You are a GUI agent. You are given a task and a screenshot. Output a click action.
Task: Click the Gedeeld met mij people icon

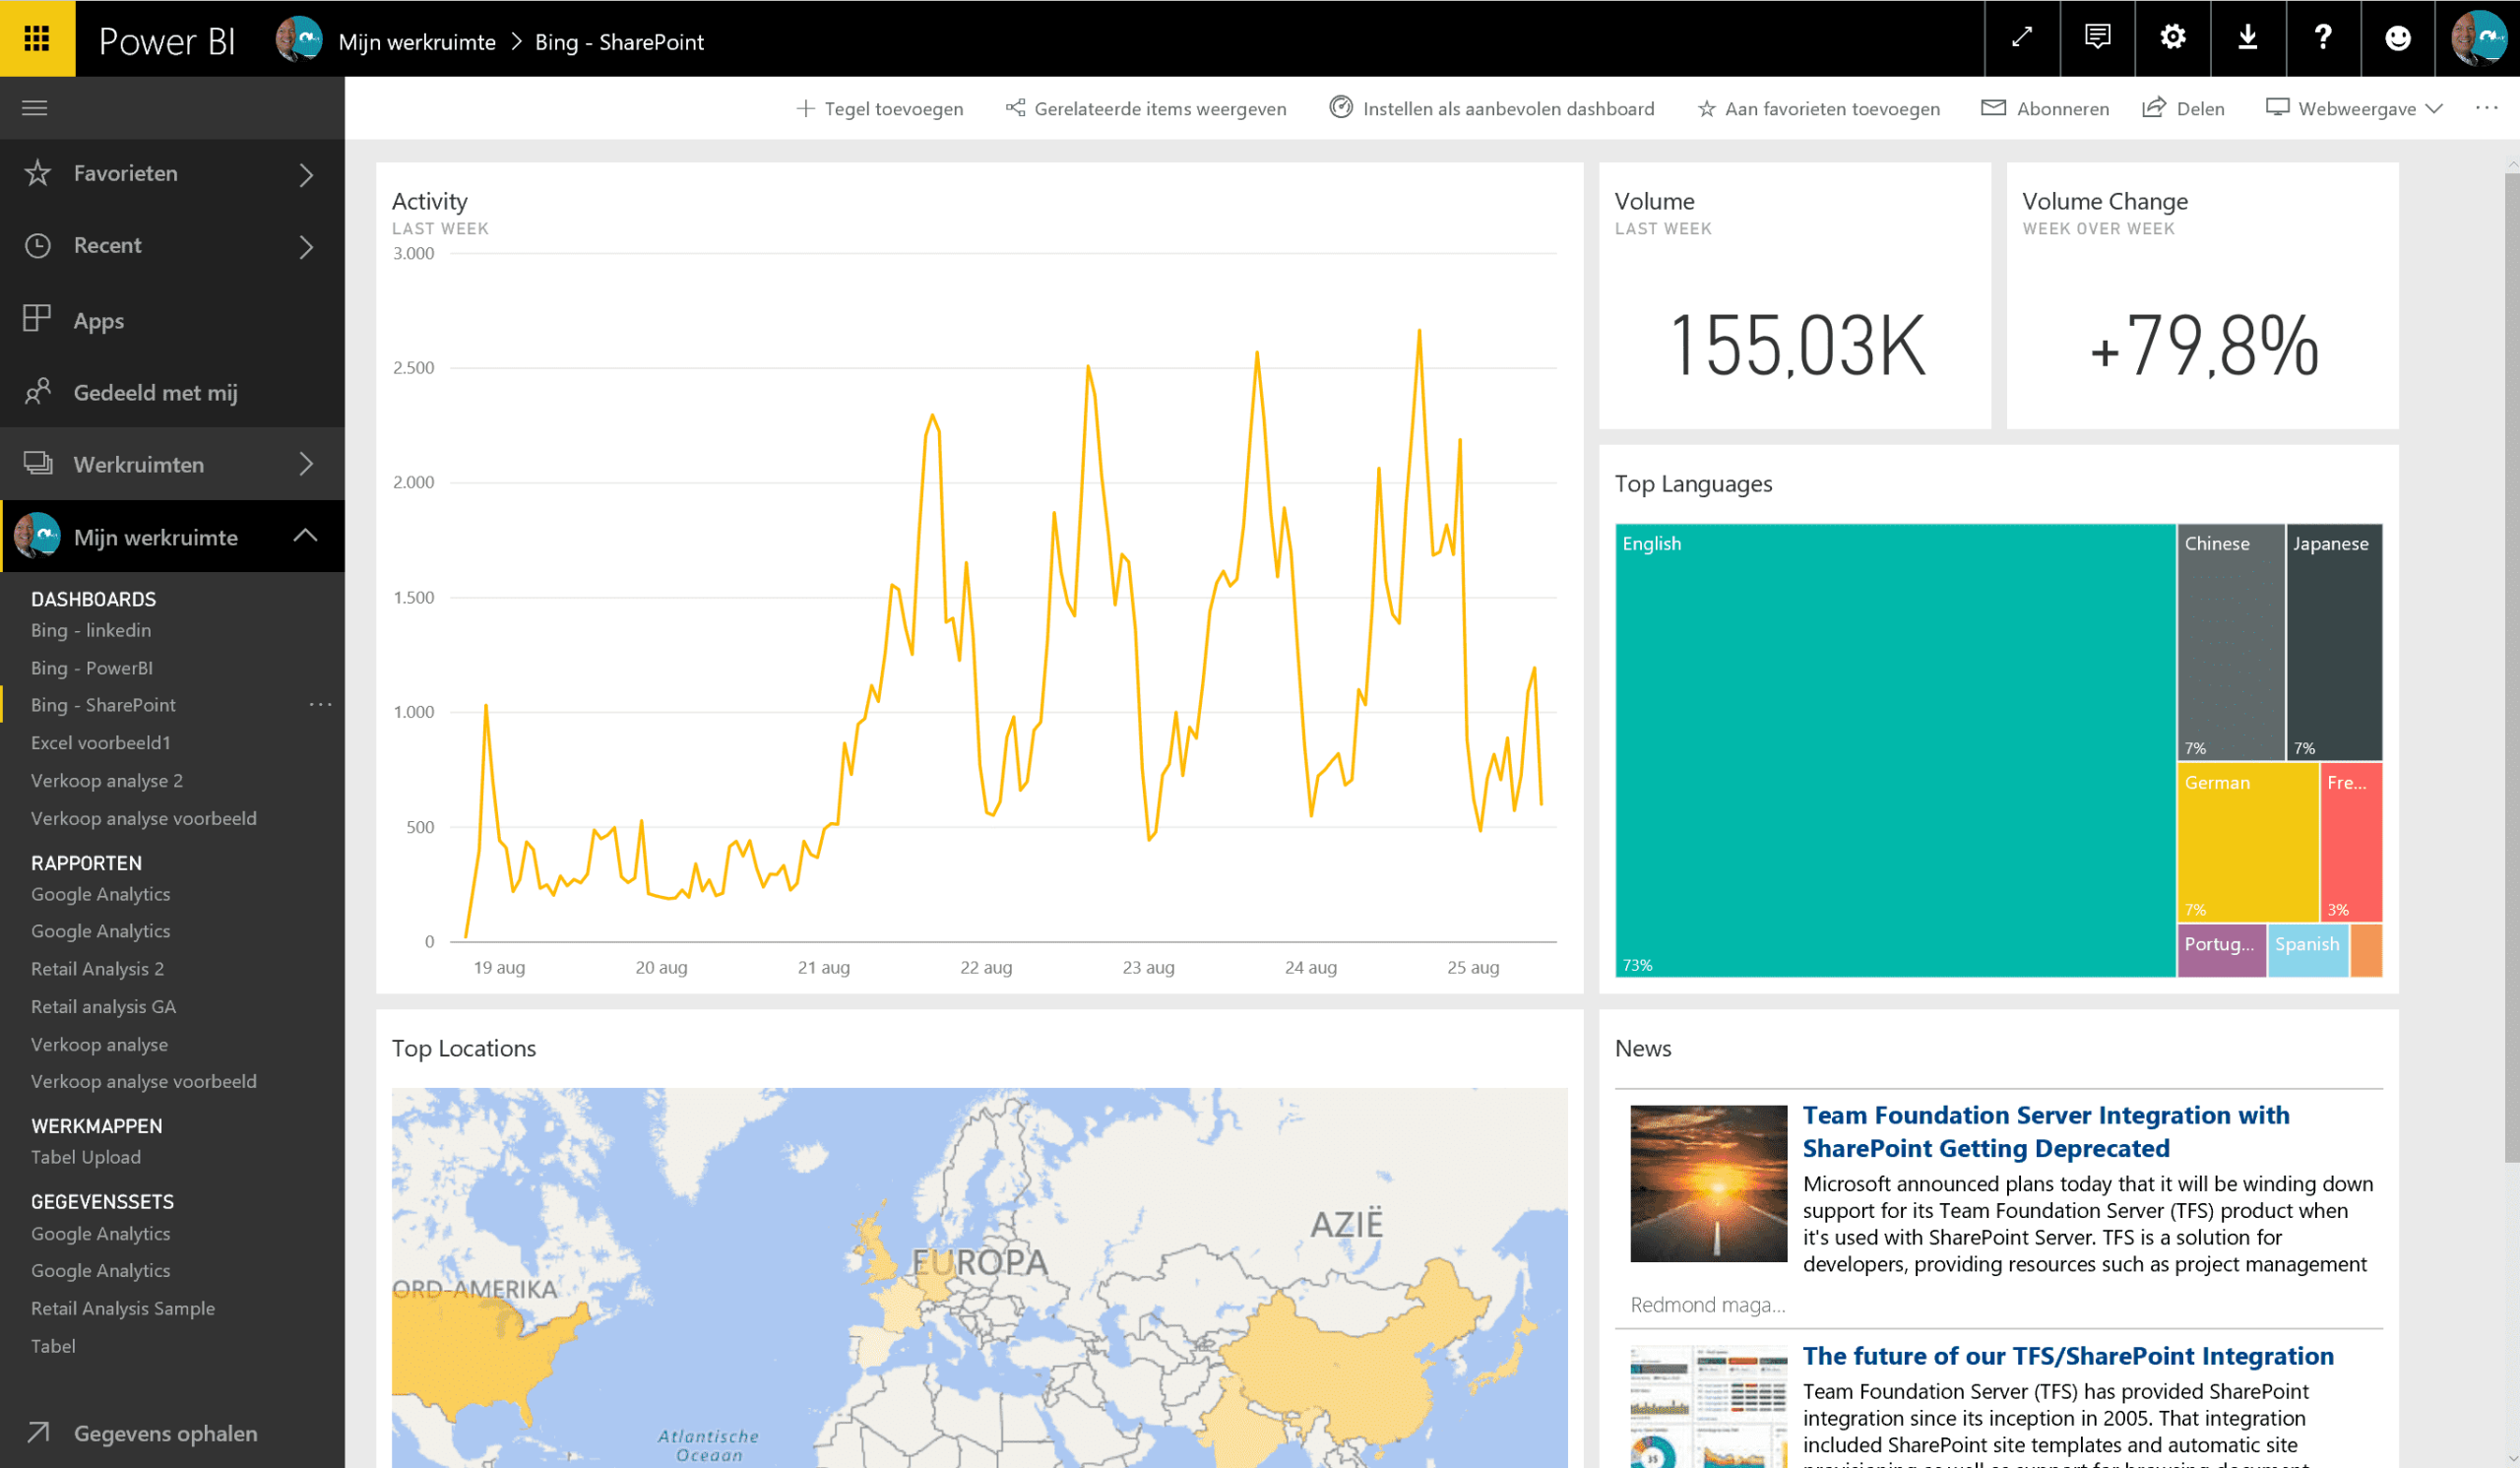[x=38, y=391]
